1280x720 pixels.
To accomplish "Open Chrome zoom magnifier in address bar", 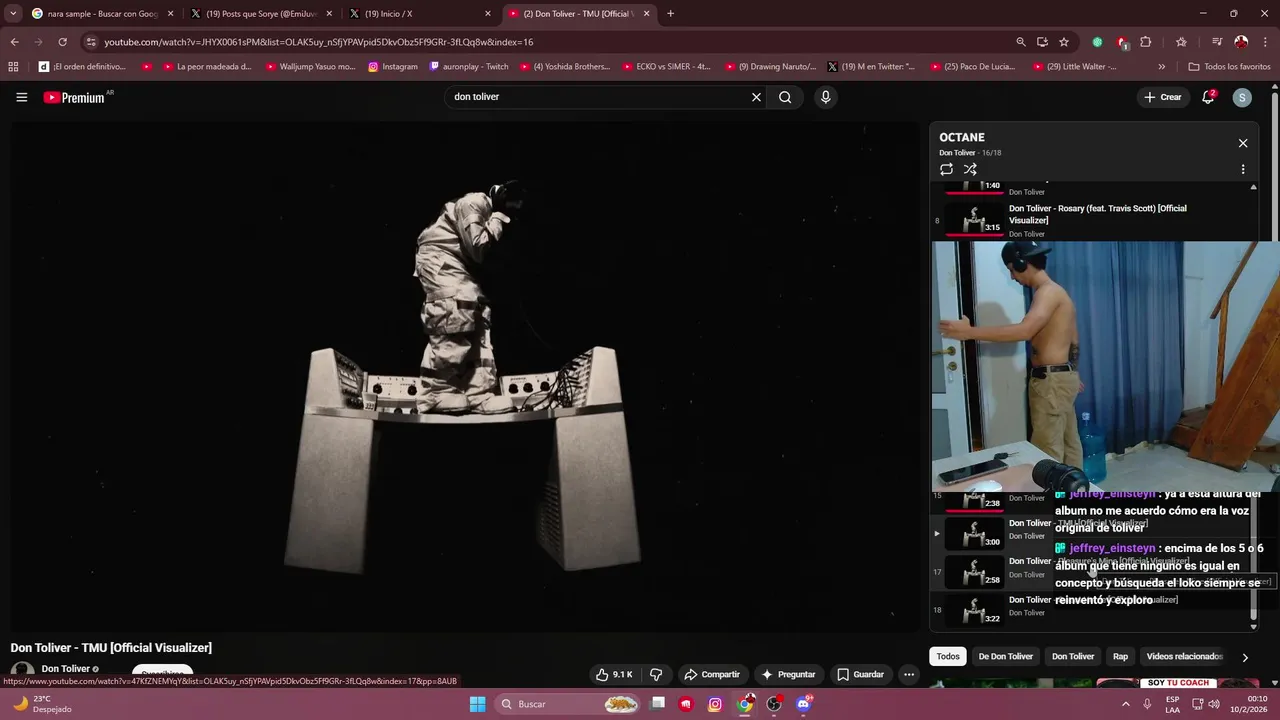I will [x=1020, y=42].
